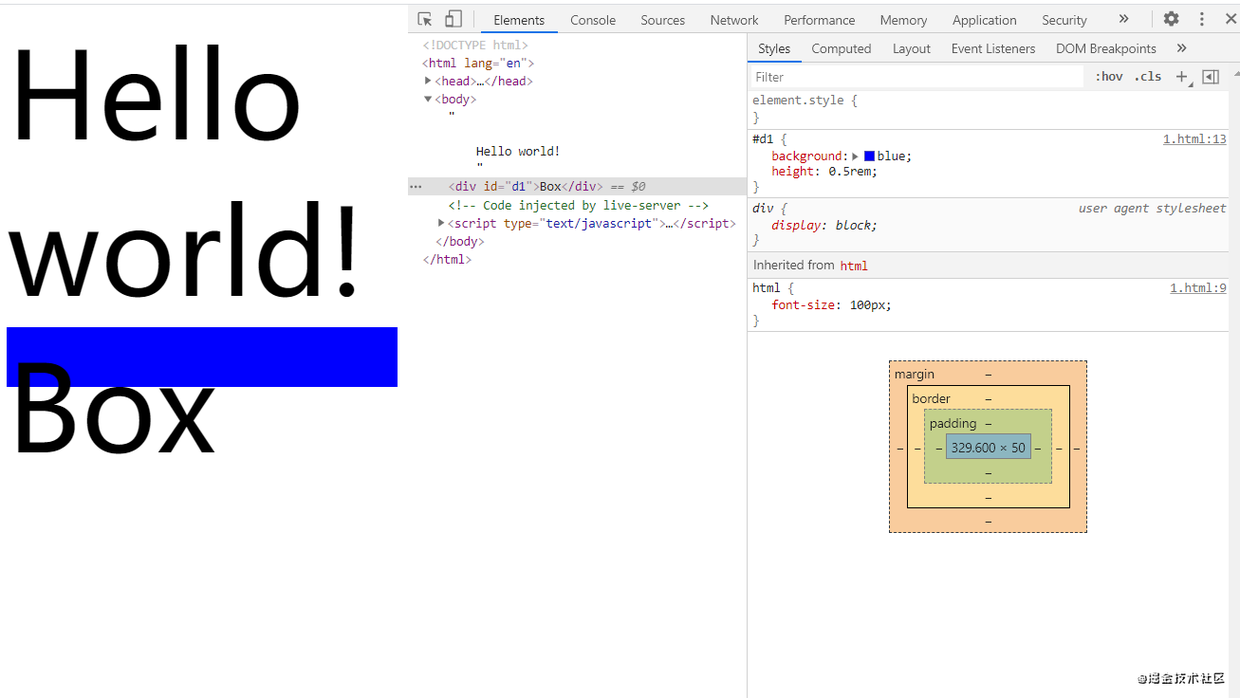
Task: Open DevTools settings gear
Action: [x=1171, y=19]
